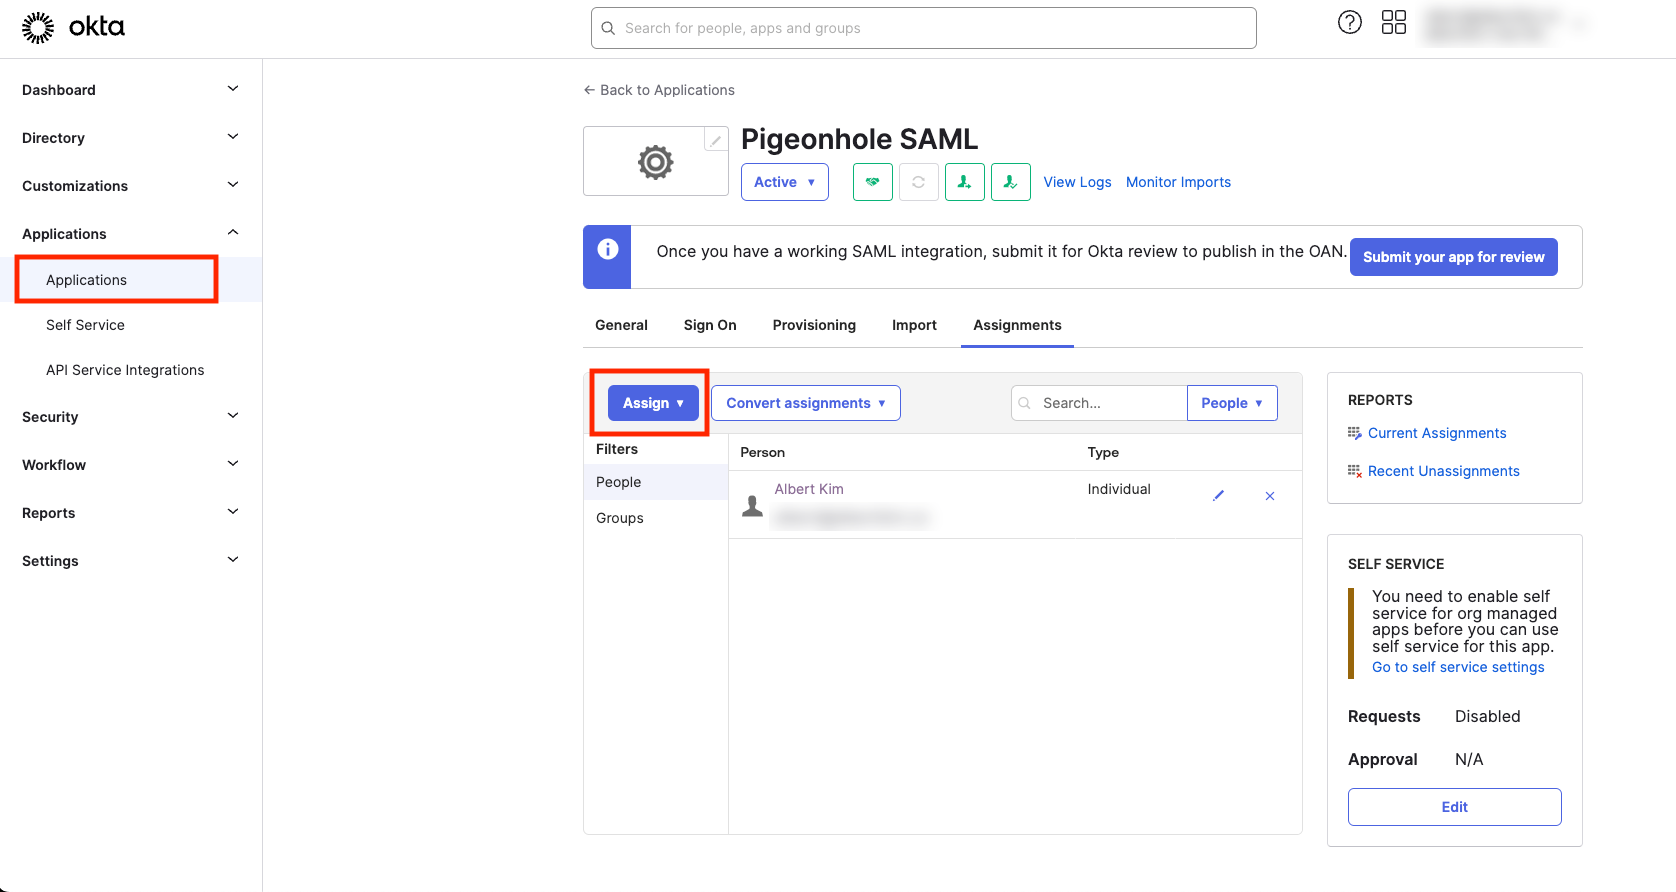Expand the Security menu
Screen dimensions: 1676x892
[x=131, y=417]
